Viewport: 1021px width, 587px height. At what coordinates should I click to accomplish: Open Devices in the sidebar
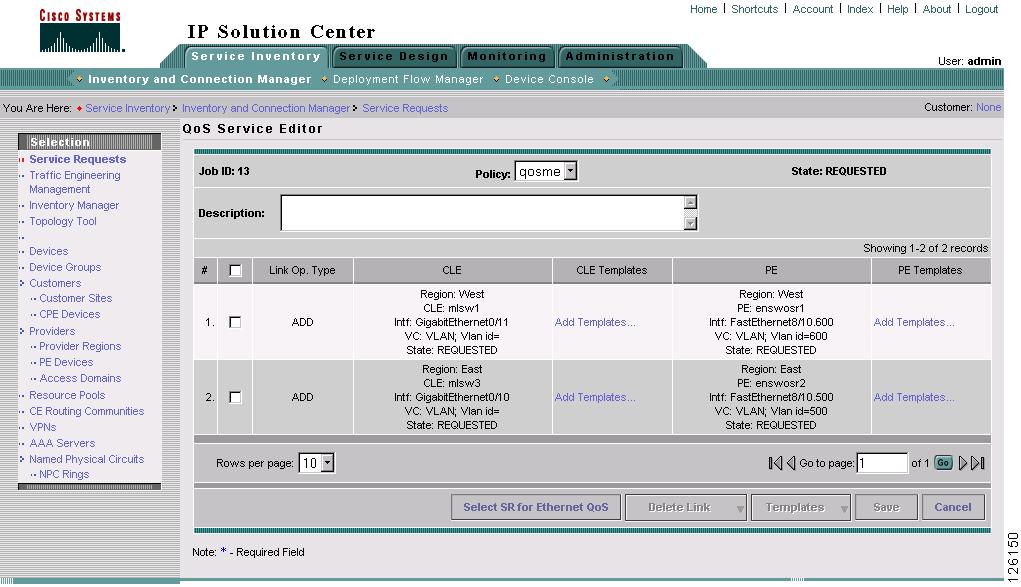(x=48, y=251)
